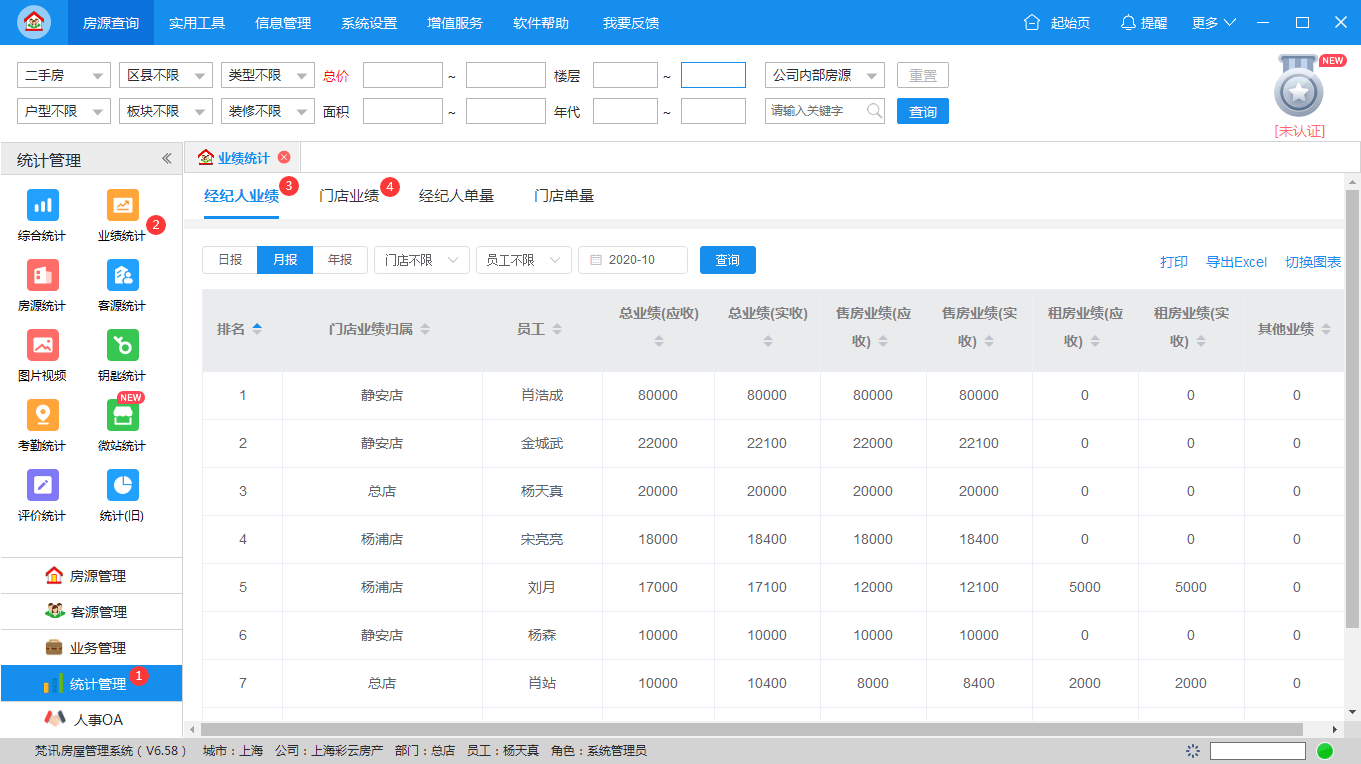Viewport: 1361px width, 764px height.
Task: Open 评价统计 icon
Action: coord(42,485)
